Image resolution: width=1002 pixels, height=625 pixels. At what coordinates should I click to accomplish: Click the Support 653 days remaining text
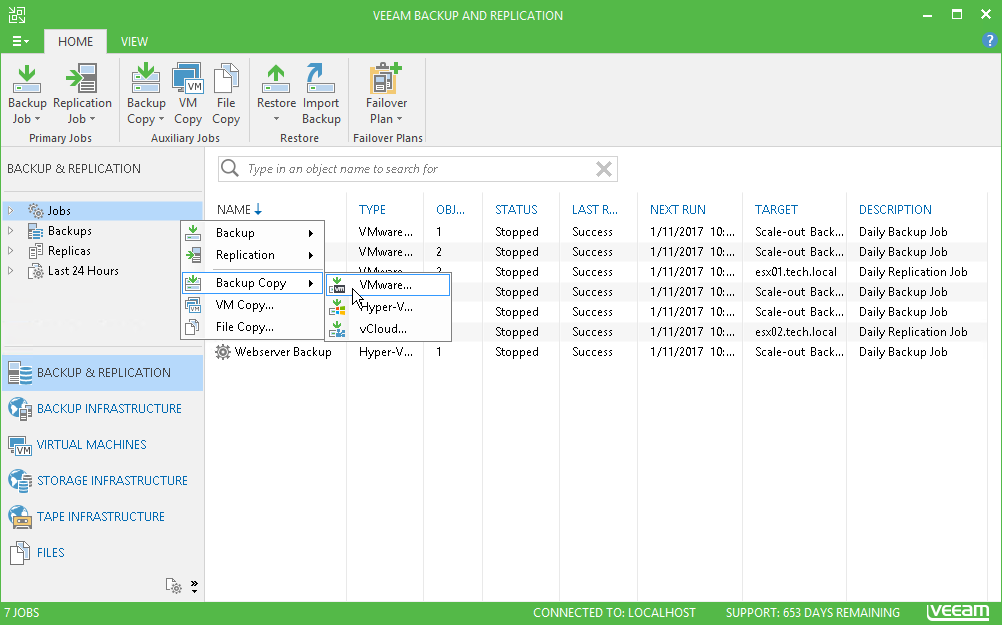812,613
